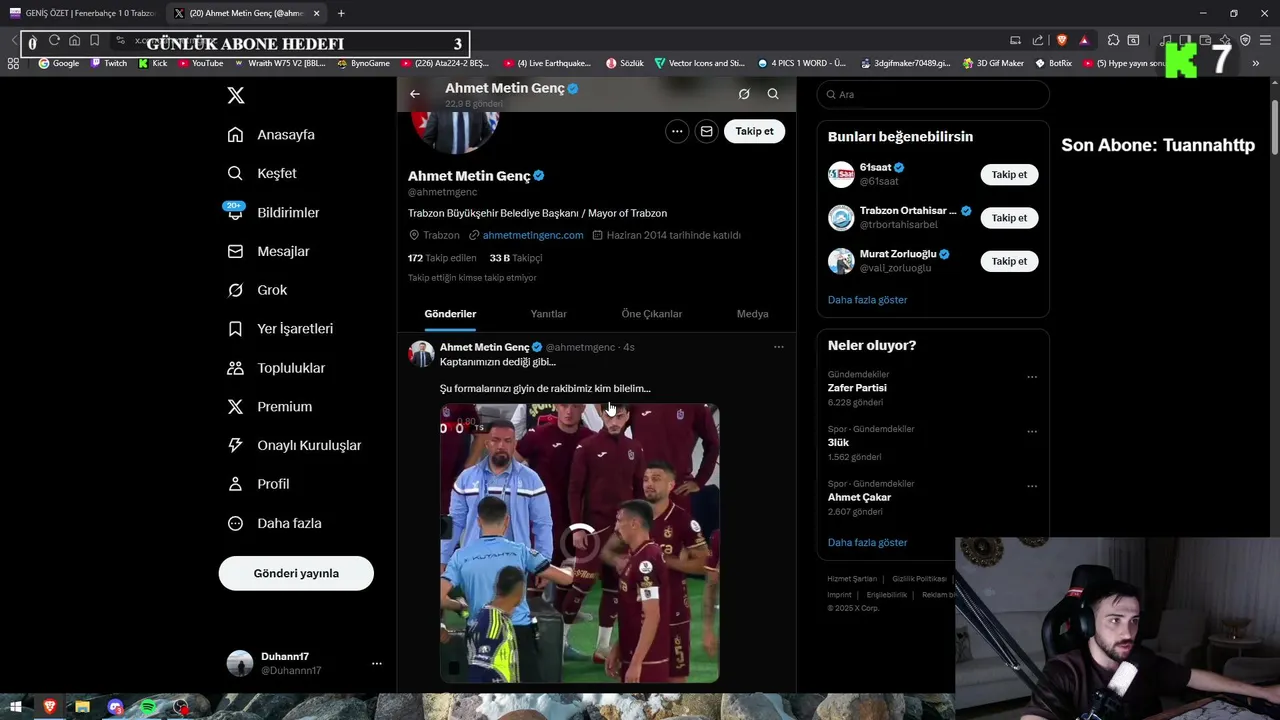The image size is (1280, 720).
Task: Switch to the Öne Çıkanlar tab
Action: 652,314
